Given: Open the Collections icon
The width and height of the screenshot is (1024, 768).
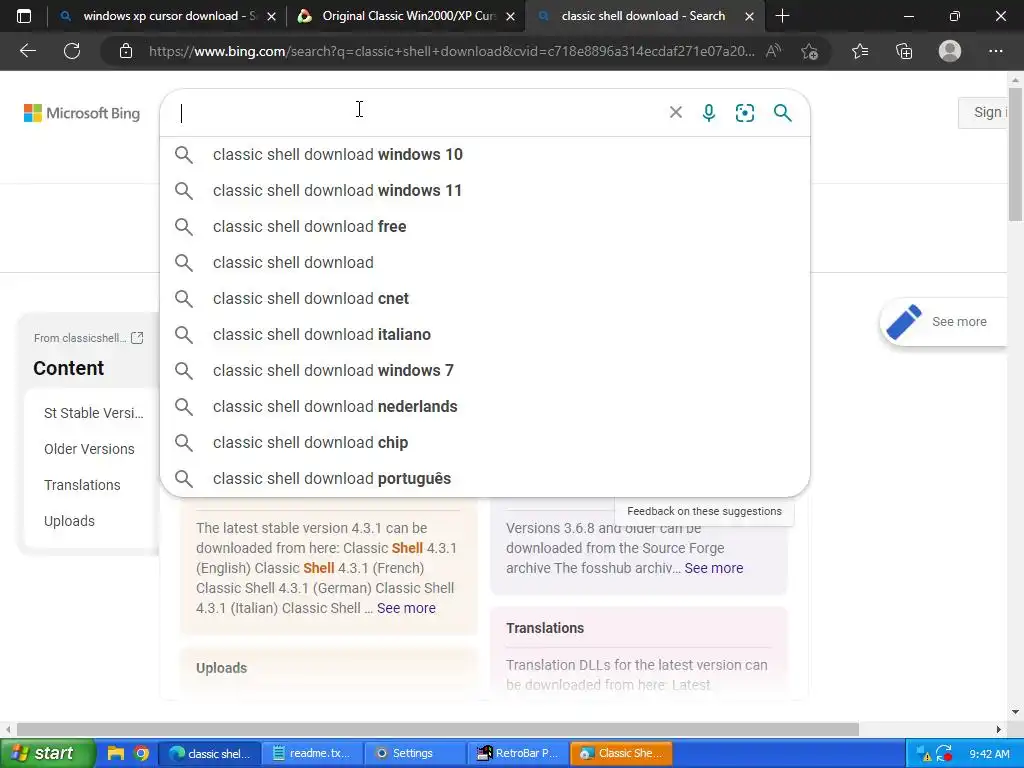Looking at the screenshot, I should pos(904,51).
